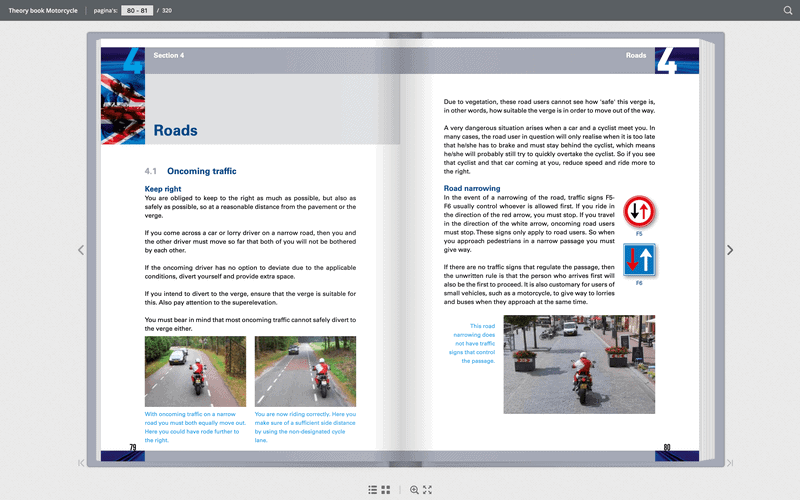800x500 pixels.
Task: Open the search magnifier icon
Action: (788, 10)
